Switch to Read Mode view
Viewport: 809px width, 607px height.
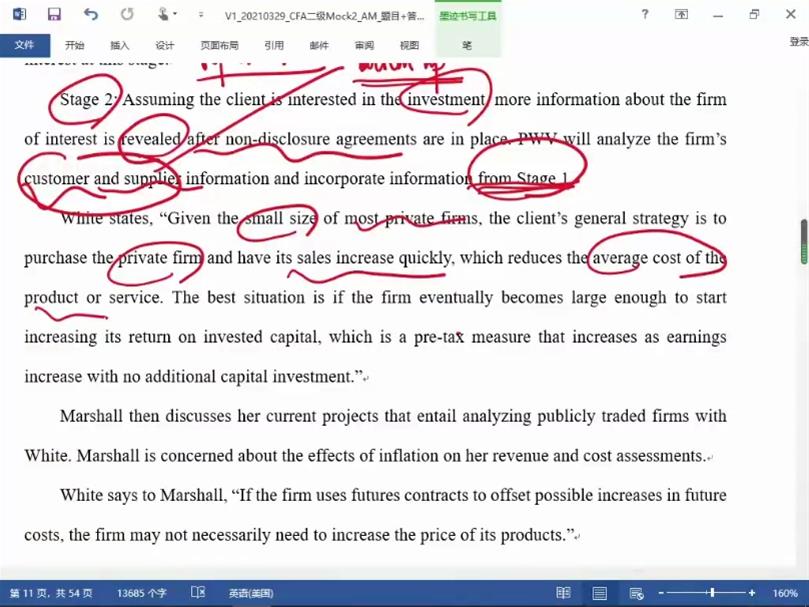tap(564, 593)
